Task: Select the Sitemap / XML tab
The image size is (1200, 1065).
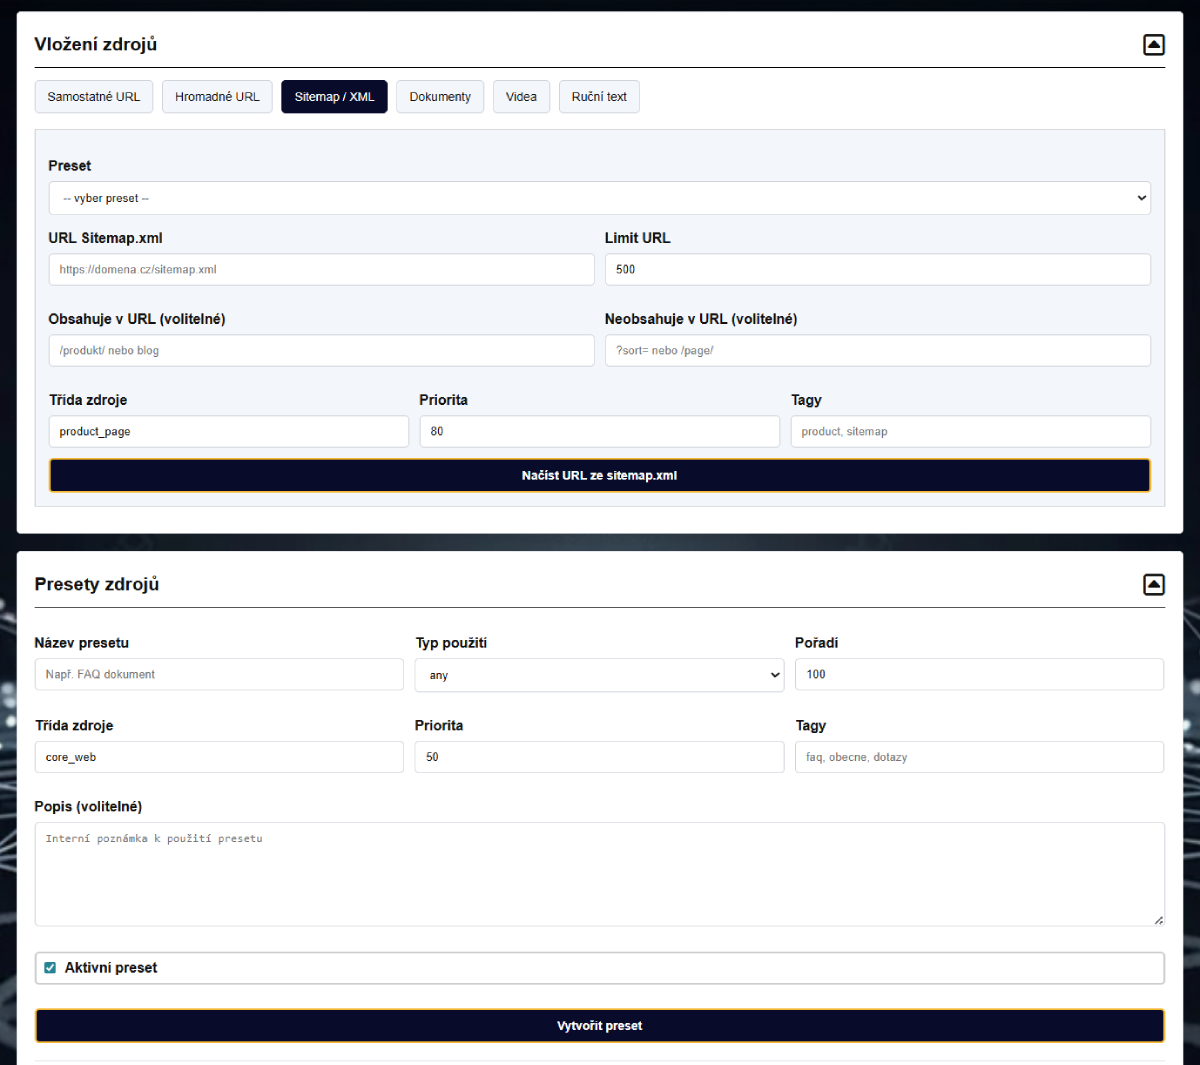Action: click(334, 96)
